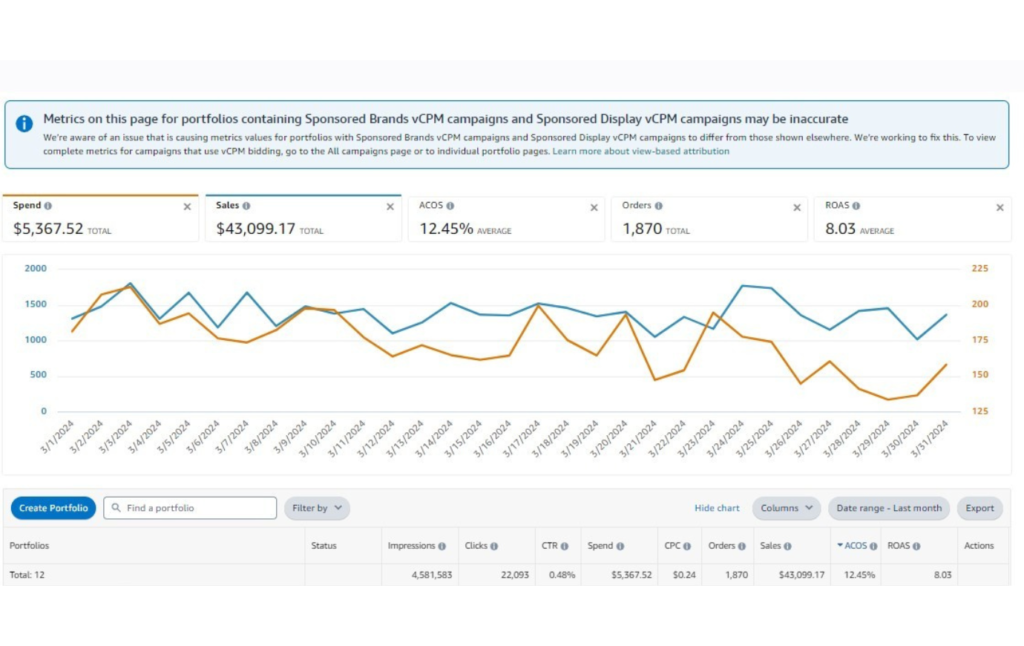The image size is (1024, 646).
Task: Click the 3/17/2024 date label on chart axis
Action: click(x=524, y=438)
